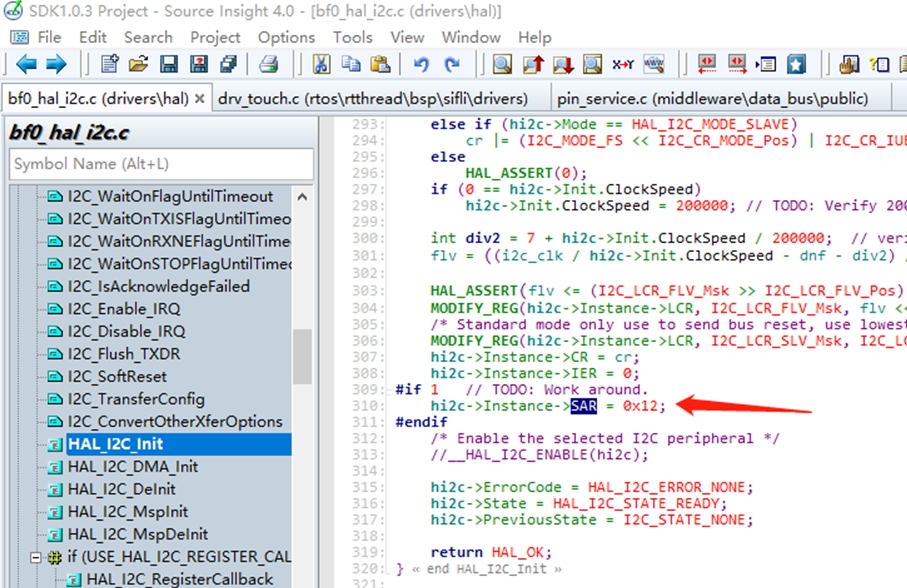Open the Project menu
The image size is (907, 588).
tap(215, 37)
